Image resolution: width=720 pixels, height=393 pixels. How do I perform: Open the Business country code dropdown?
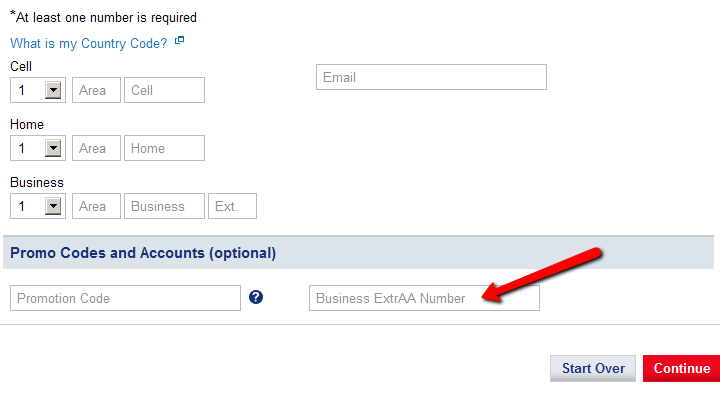tap(53, 206)
